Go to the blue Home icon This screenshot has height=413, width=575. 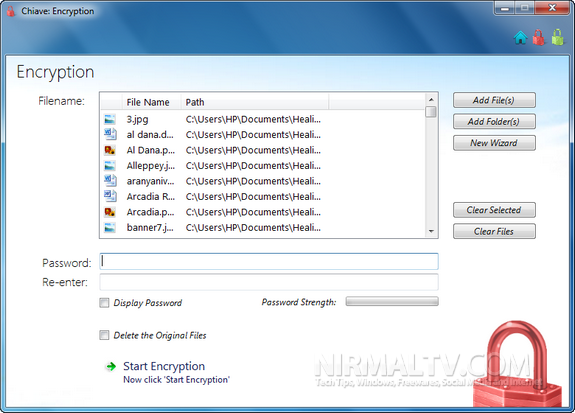pos(521,37)
